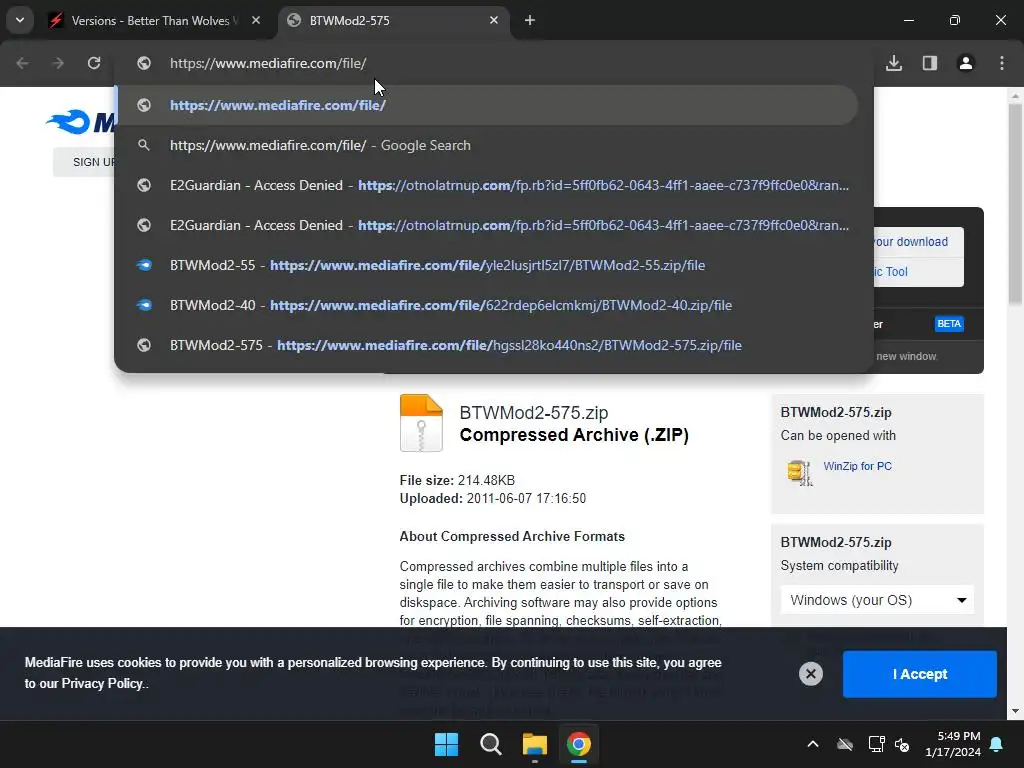Open File Explorer from taskbar
This screenshot has width=1024, height=768.
coord(535,744)
